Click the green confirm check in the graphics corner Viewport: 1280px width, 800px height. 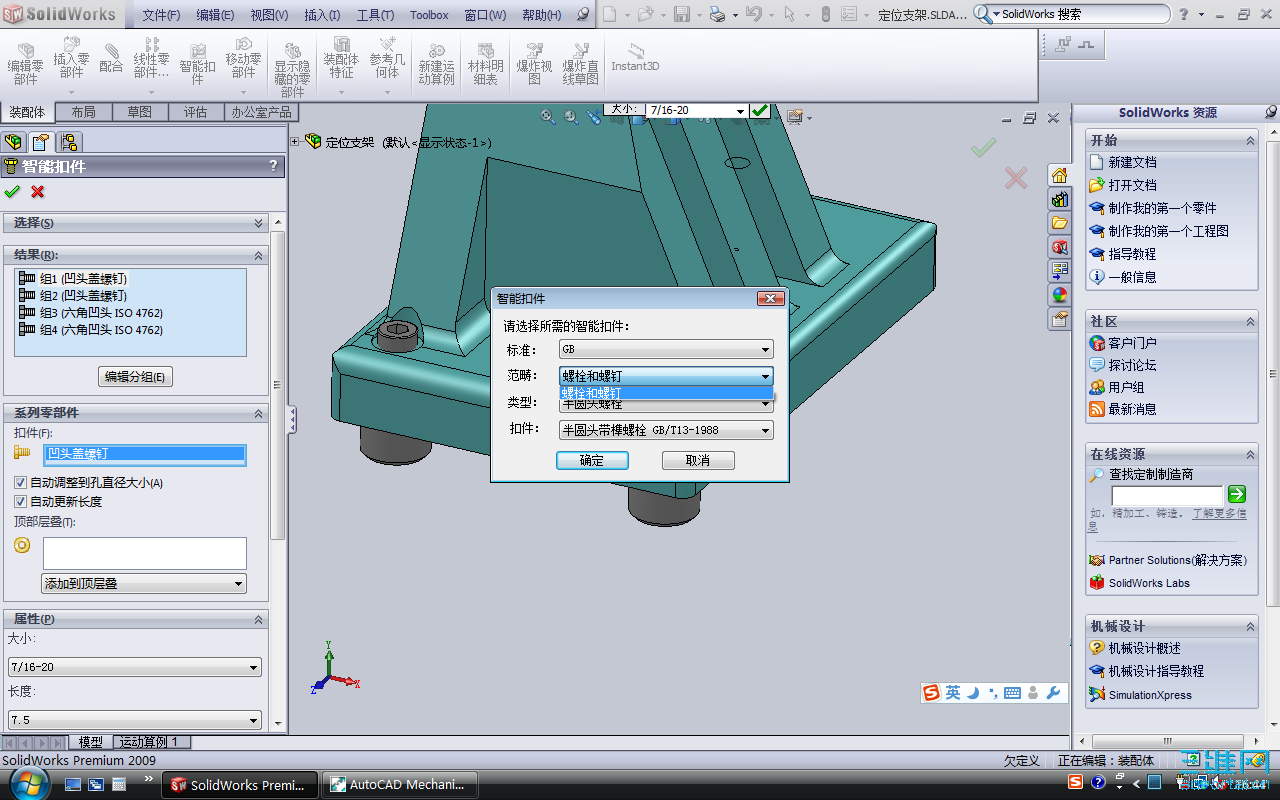tap(983, 148)
